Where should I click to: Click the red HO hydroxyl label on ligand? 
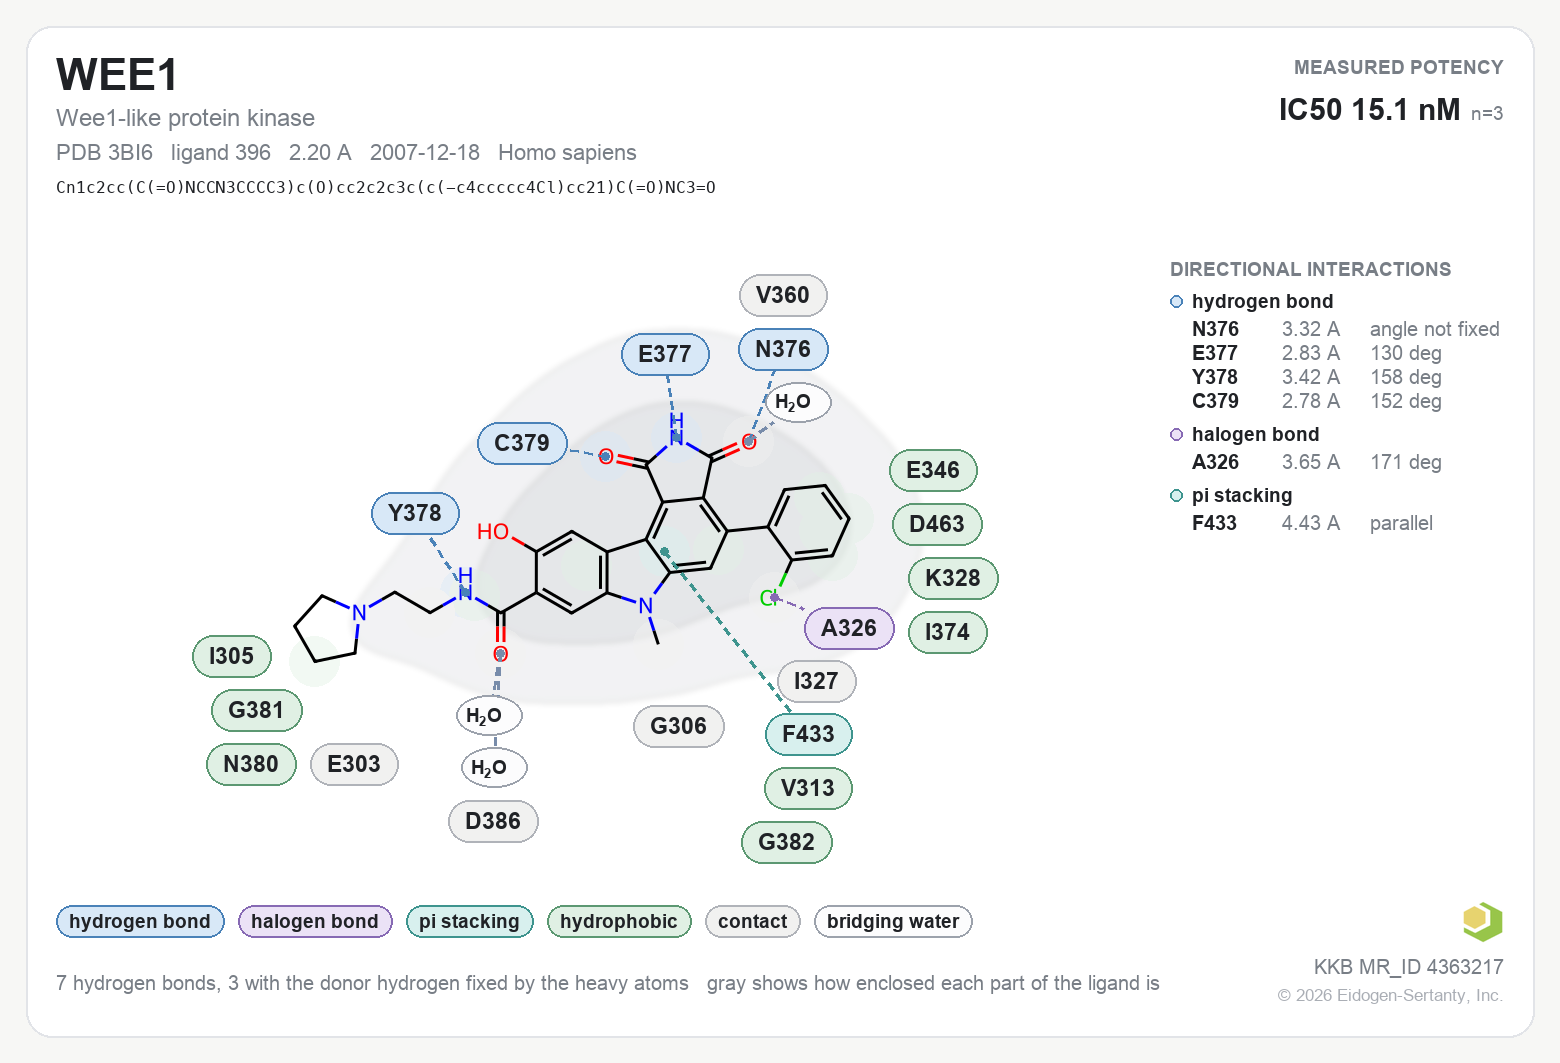pyautogui.click(x=493, y=532)
